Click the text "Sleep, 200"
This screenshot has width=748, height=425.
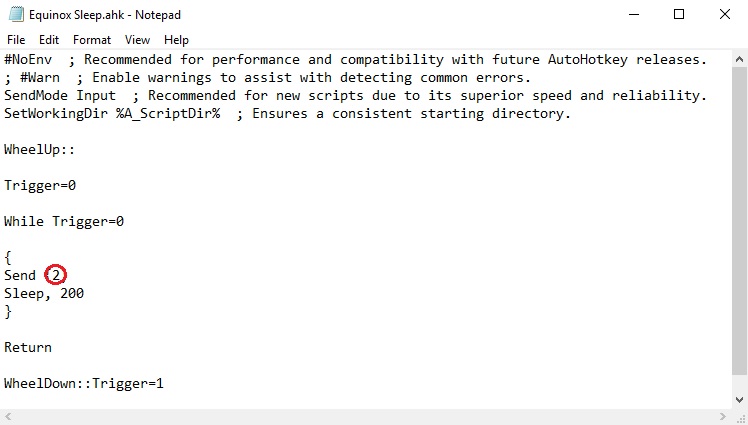[x=44, y=293]
